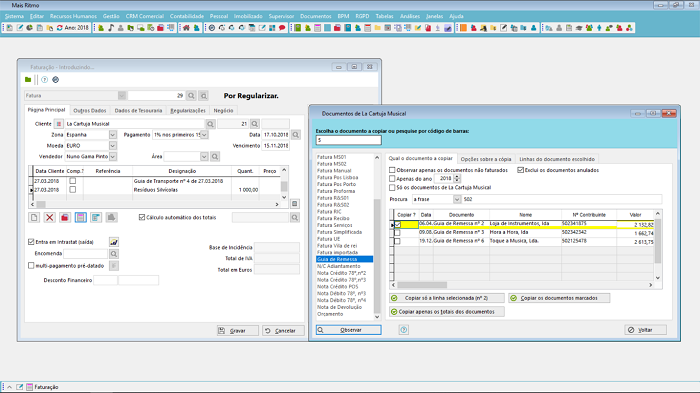Select Fatura Proforma in document type list
Image resolution: width=700 pixels, height=393 pixels.
pyautogui.click(x=336, y=191)
